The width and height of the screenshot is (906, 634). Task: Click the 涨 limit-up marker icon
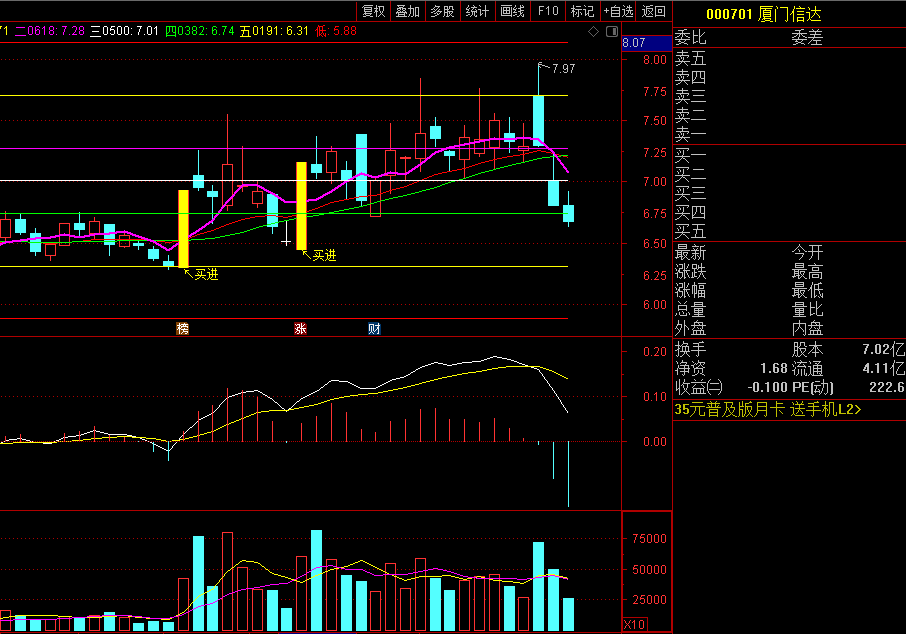pos(300,329)
